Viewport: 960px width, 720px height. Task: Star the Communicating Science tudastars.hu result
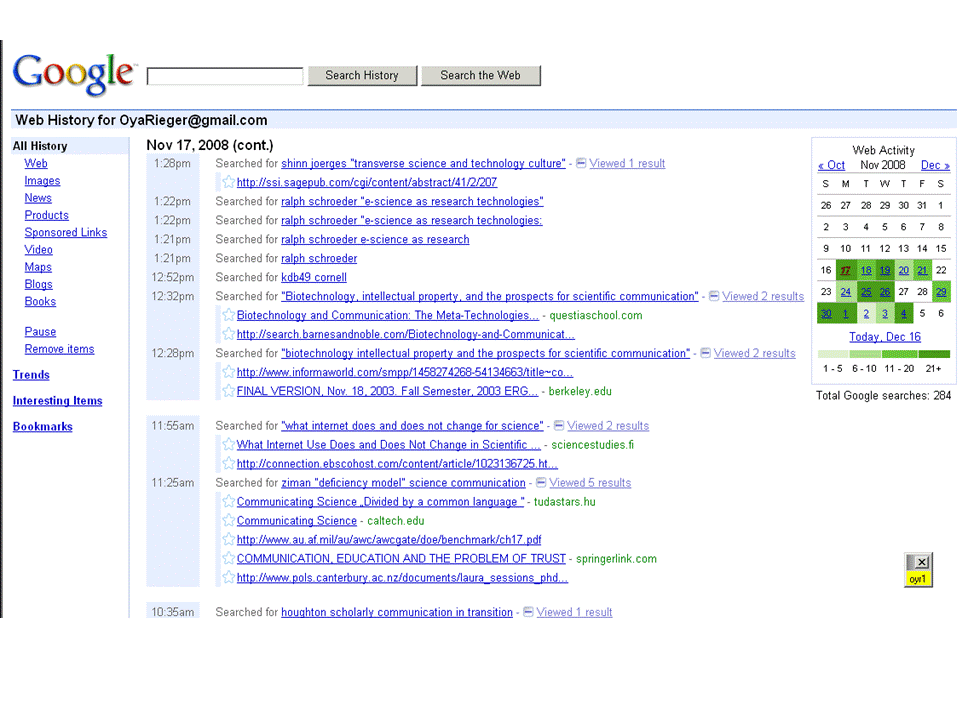228,501
